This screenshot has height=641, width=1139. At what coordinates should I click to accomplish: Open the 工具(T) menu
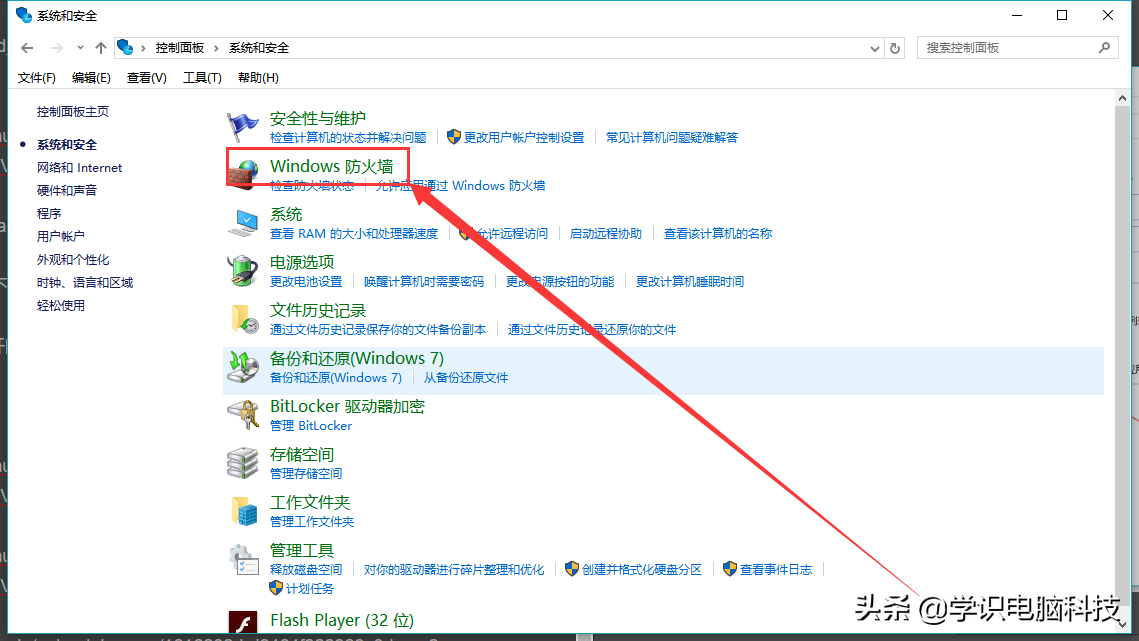coord(202,78)
